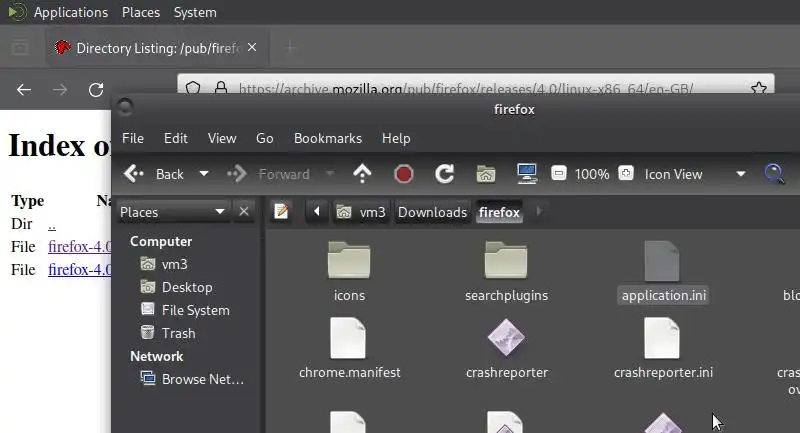Select the chrome.manifest file icon
This screenshot has width=800, height=433.
(x=348, y=338)
